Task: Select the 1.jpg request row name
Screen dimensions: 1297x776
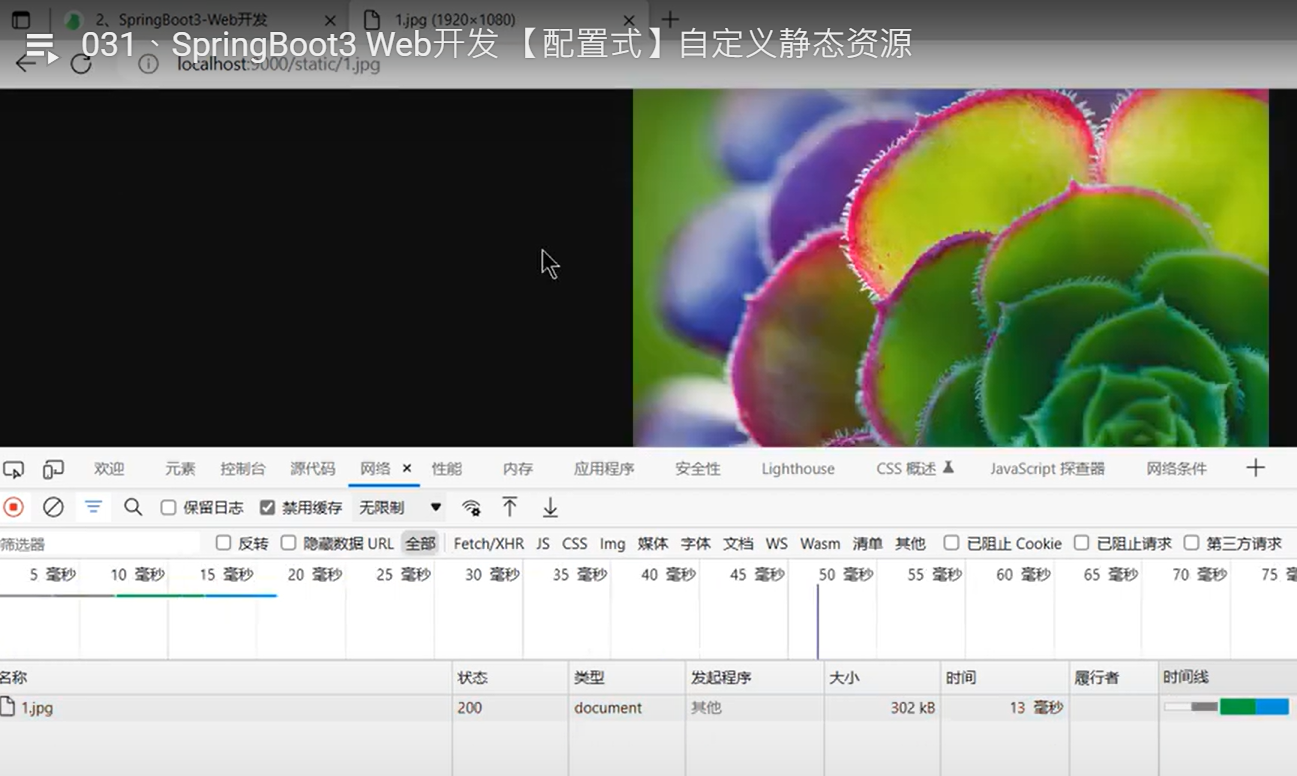Action: (37, 708)
